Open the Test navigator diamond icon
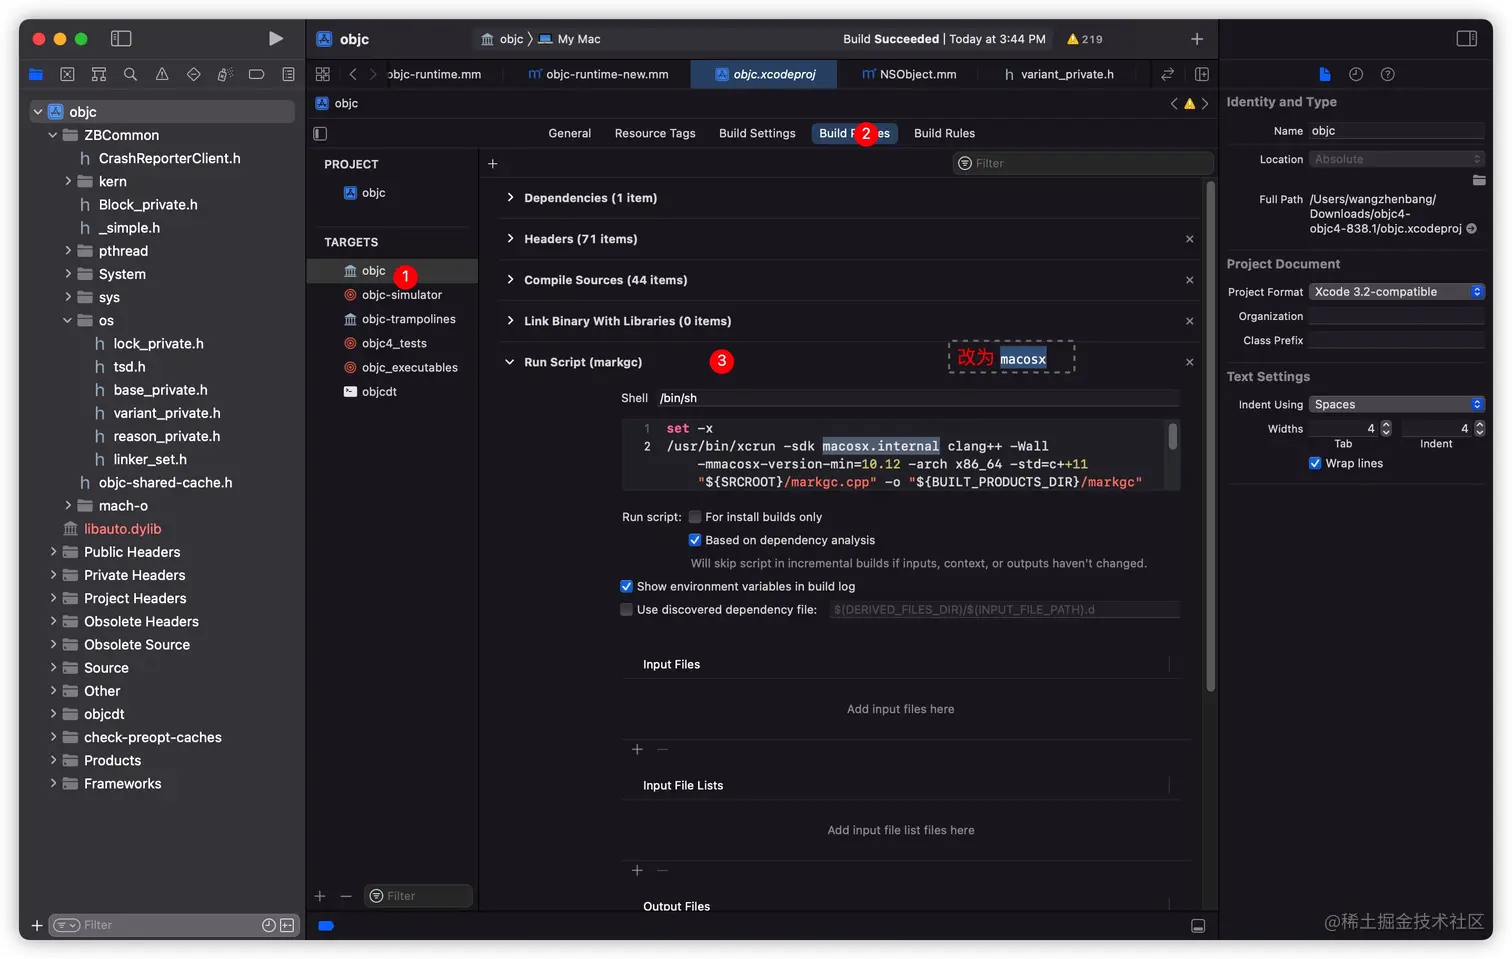1512x959 pixels. point(194,74)
